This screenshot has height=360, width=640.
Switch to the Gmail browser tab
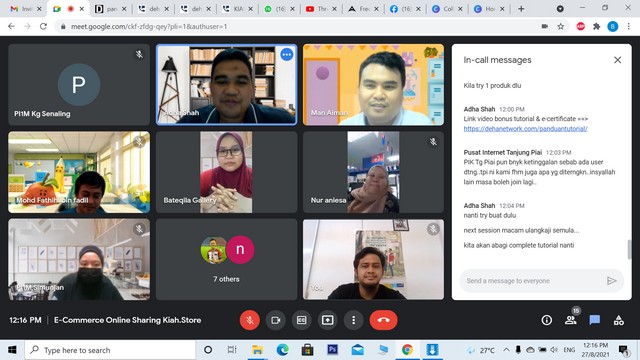[25, 9]
